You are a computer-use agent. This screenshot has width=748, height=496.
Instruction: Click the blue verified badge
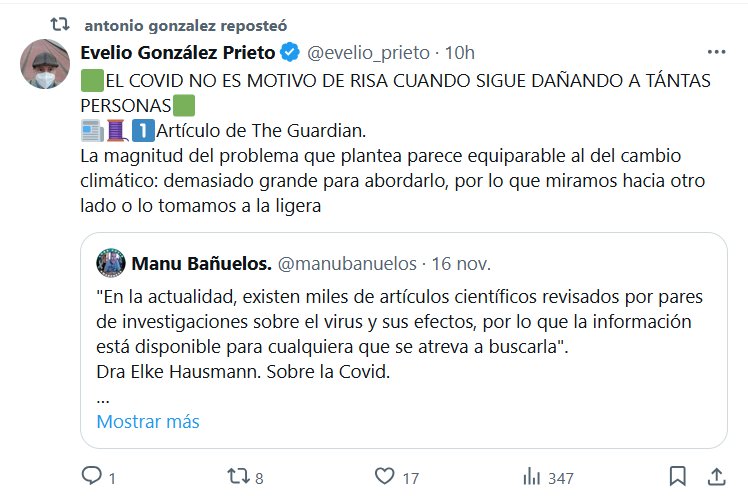tap(288, 52)
